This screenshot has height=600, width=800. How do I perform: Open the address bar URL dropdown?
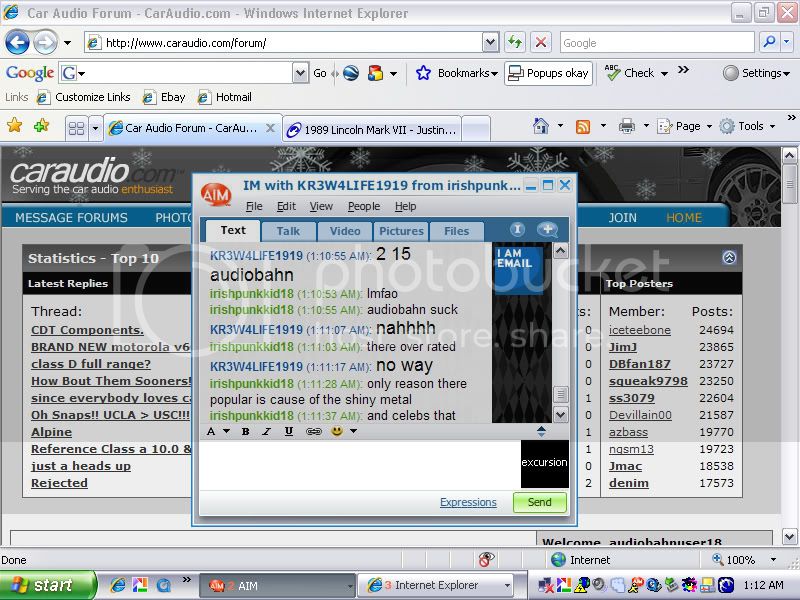pyautogui.click(x=490, y=42)
